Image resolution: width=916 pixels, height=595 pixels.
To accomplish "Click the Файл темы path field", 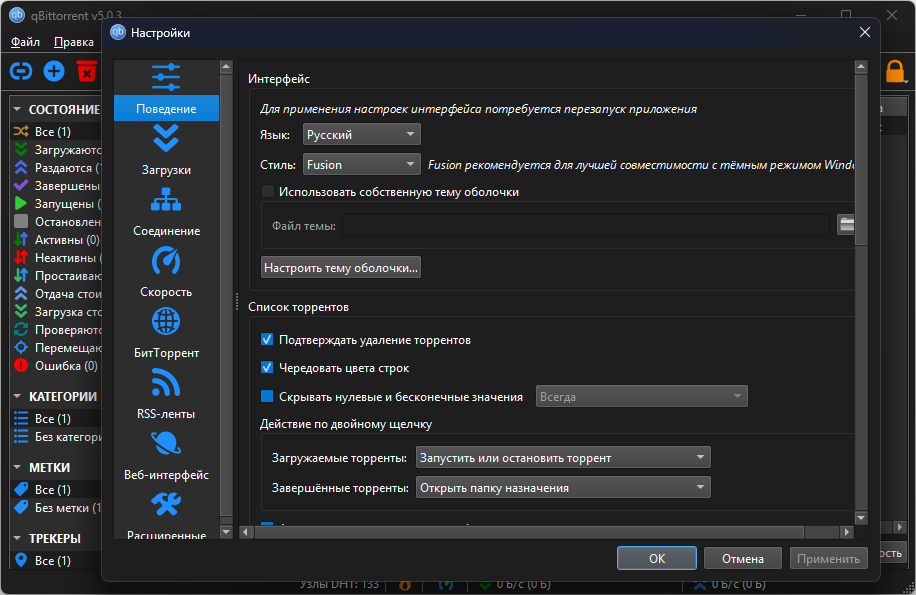I will click(585, 225).
